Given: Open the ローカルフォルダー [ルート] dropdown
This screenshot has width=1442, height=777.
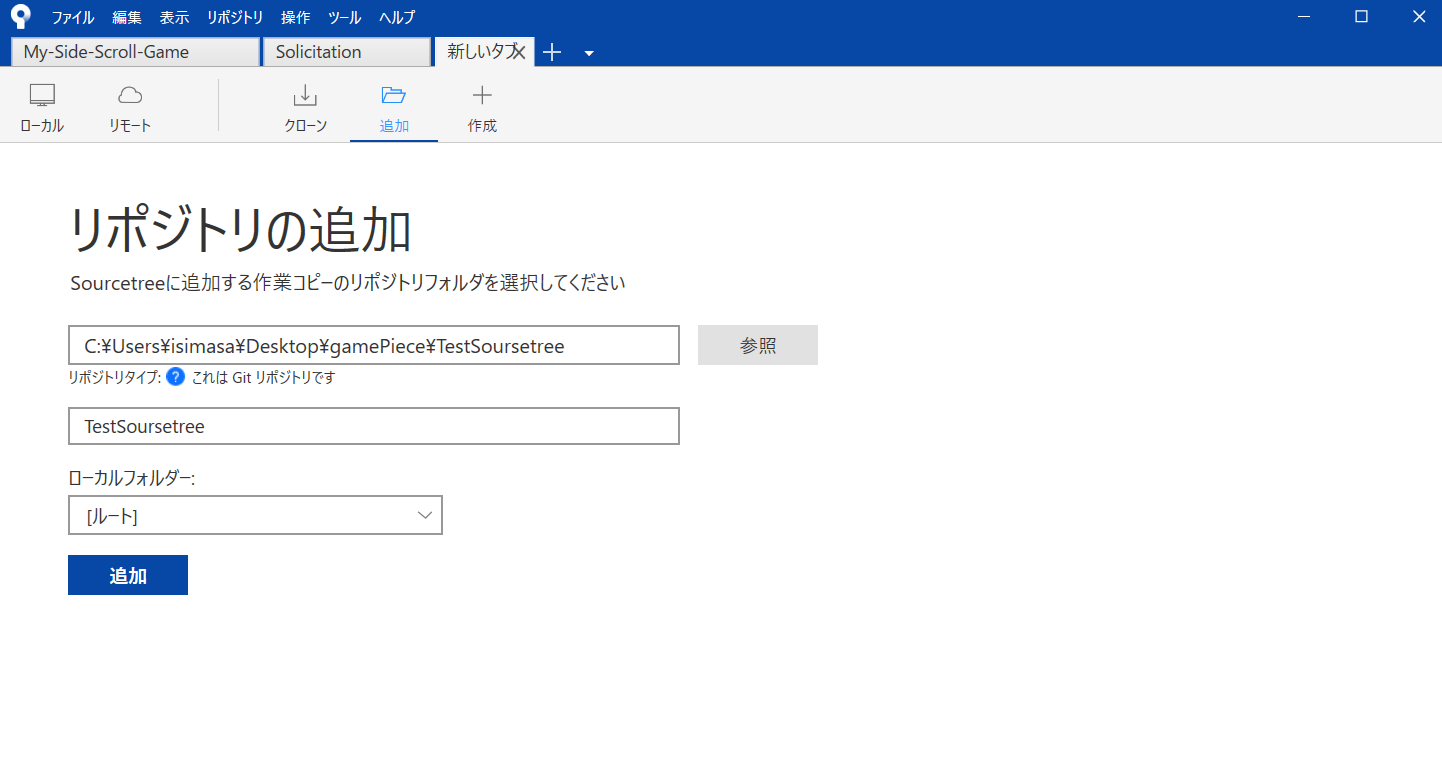Looking at the screenshot, I should 255,515.
